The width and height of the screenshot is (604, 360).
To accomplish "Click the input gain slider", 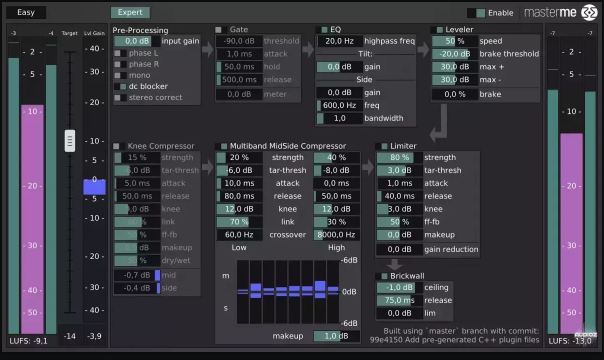I will pyautogui.click(x=137, y=41).
